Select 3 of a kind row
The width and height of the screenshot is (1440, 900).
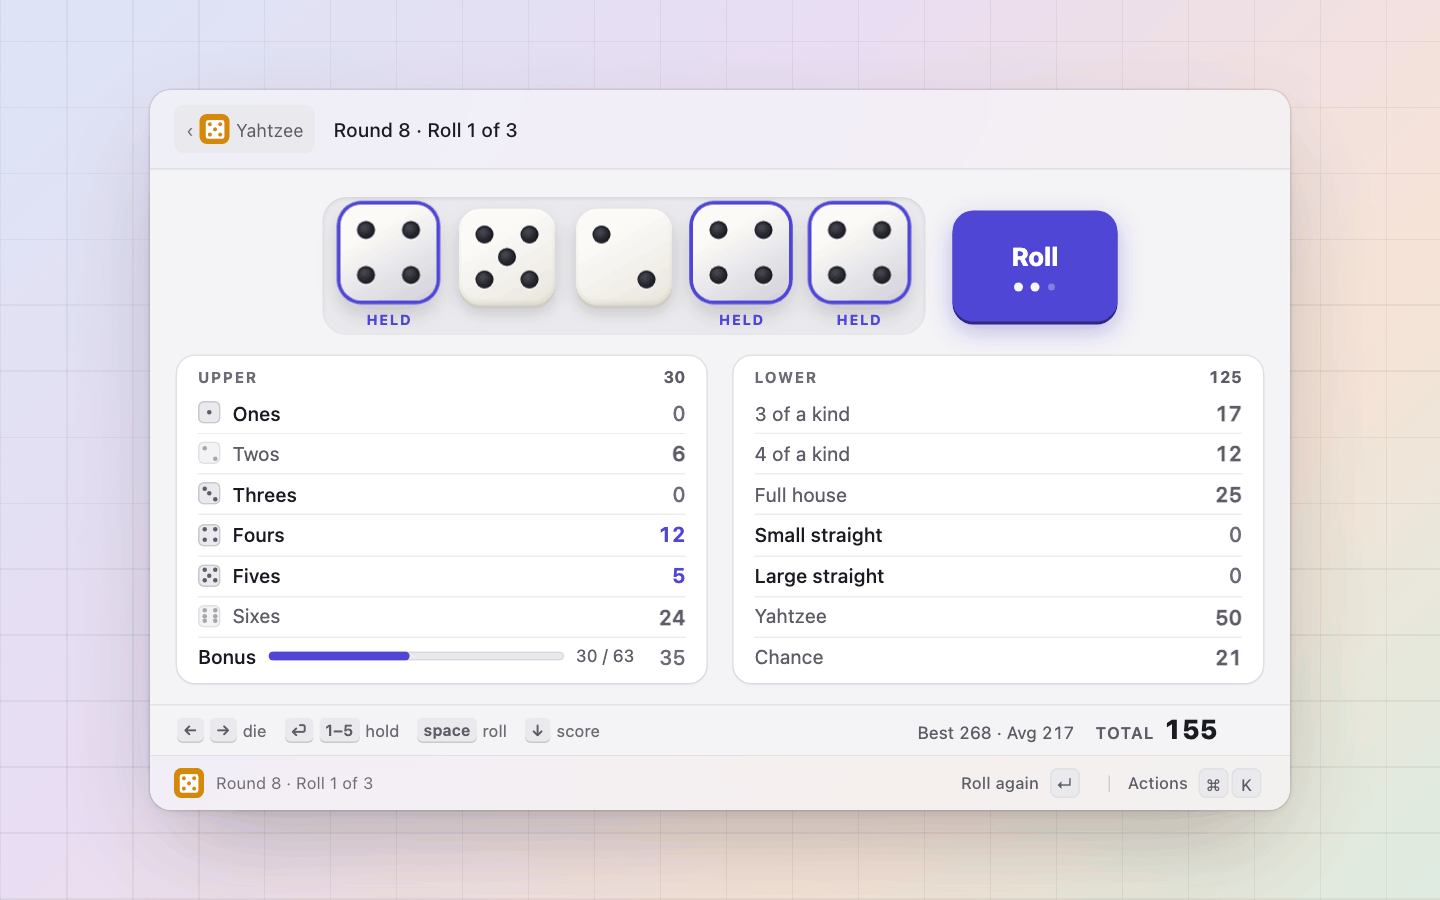point(998,414)
